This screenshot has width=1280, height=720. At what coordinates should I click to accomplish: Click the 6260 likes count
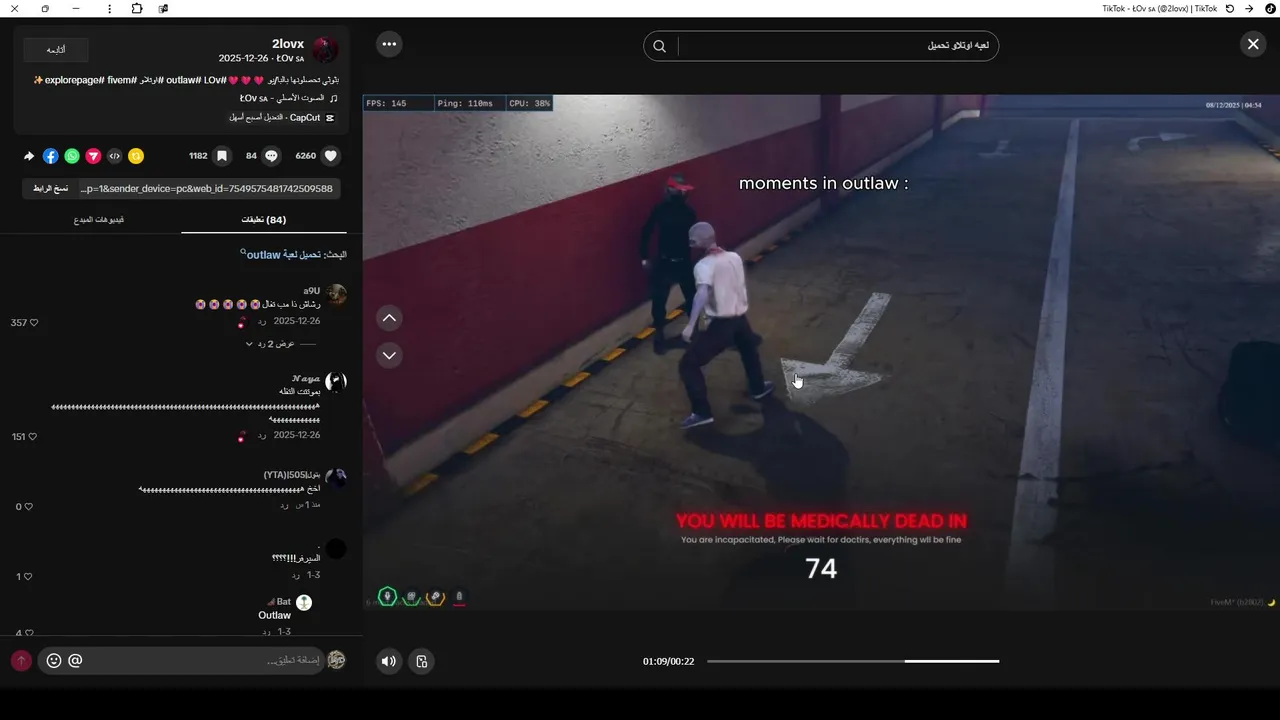pos(306,156)
